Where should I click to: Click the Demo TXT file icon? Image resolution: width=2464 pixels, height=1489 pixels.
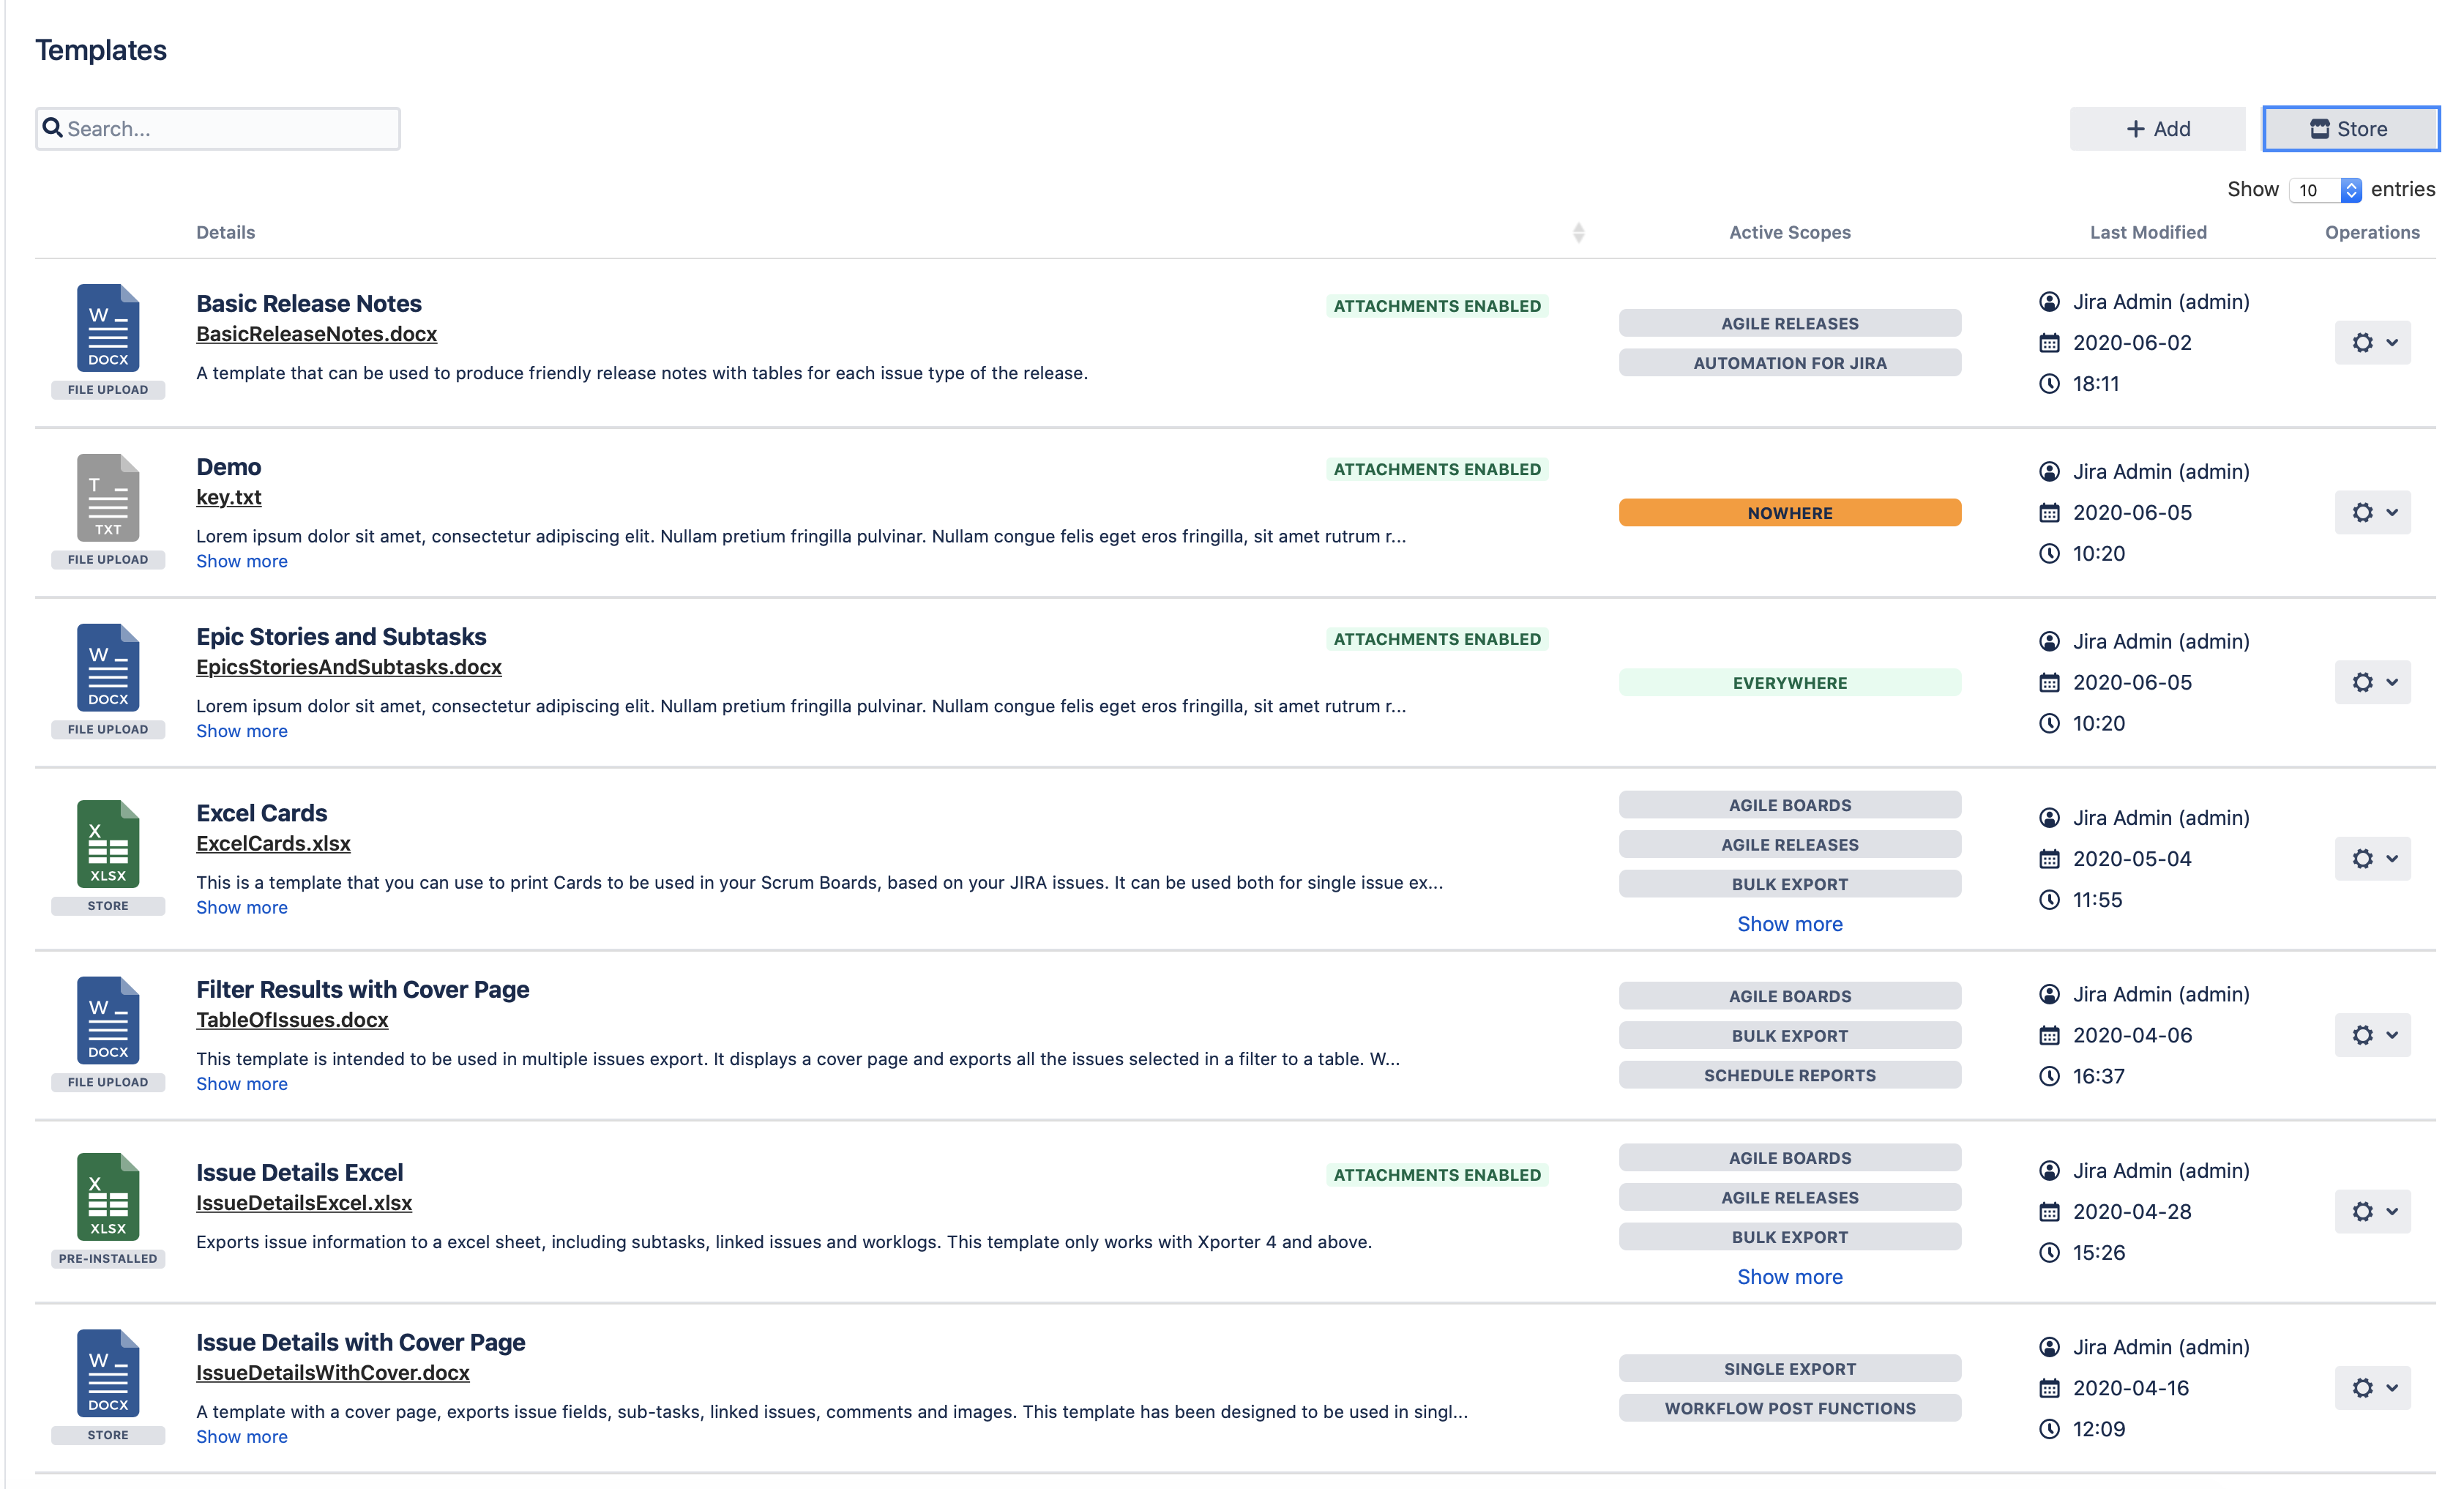click(108, 498)
